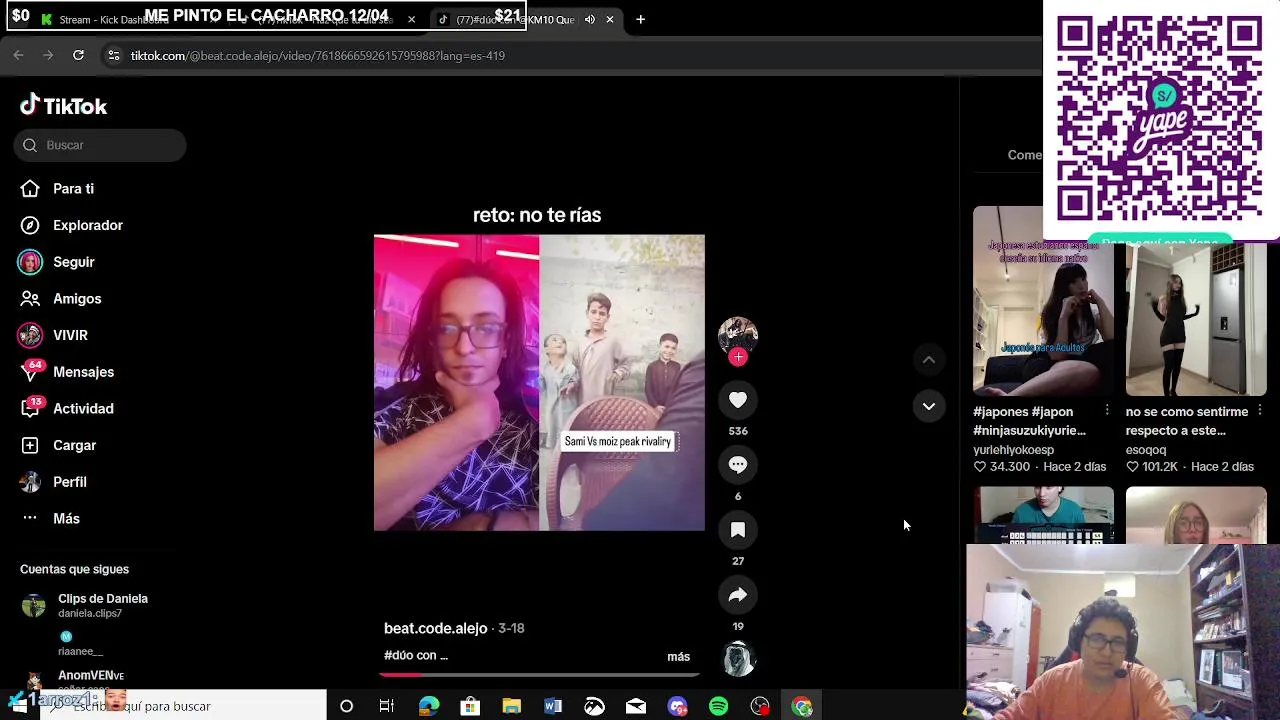Open File Explorer from taskbar
This screenshot has width=1280, height=720.
tap(511, 706)
